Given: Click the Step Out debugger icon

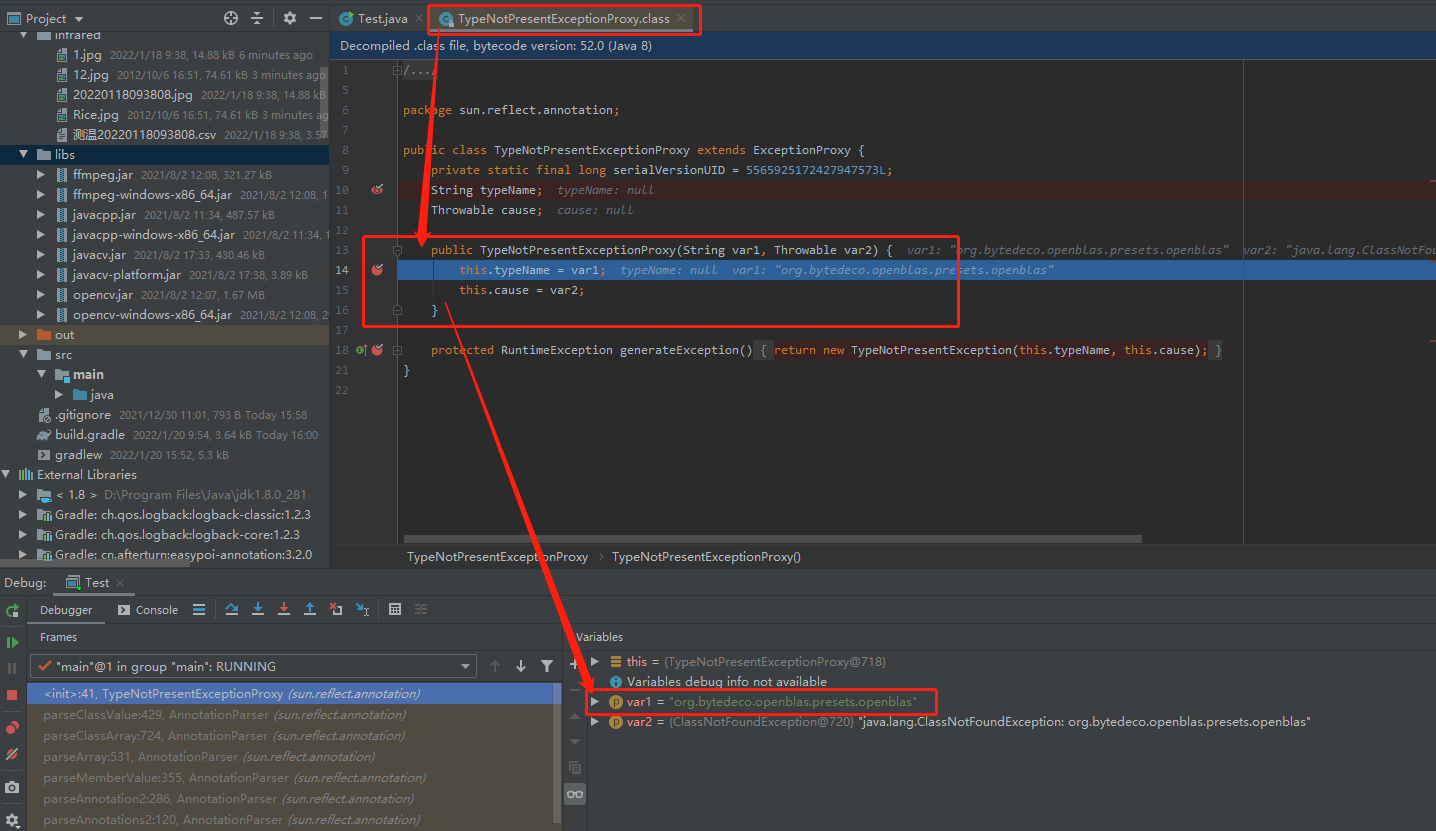Looking at the screenshot, I should [x=310, y=609].
